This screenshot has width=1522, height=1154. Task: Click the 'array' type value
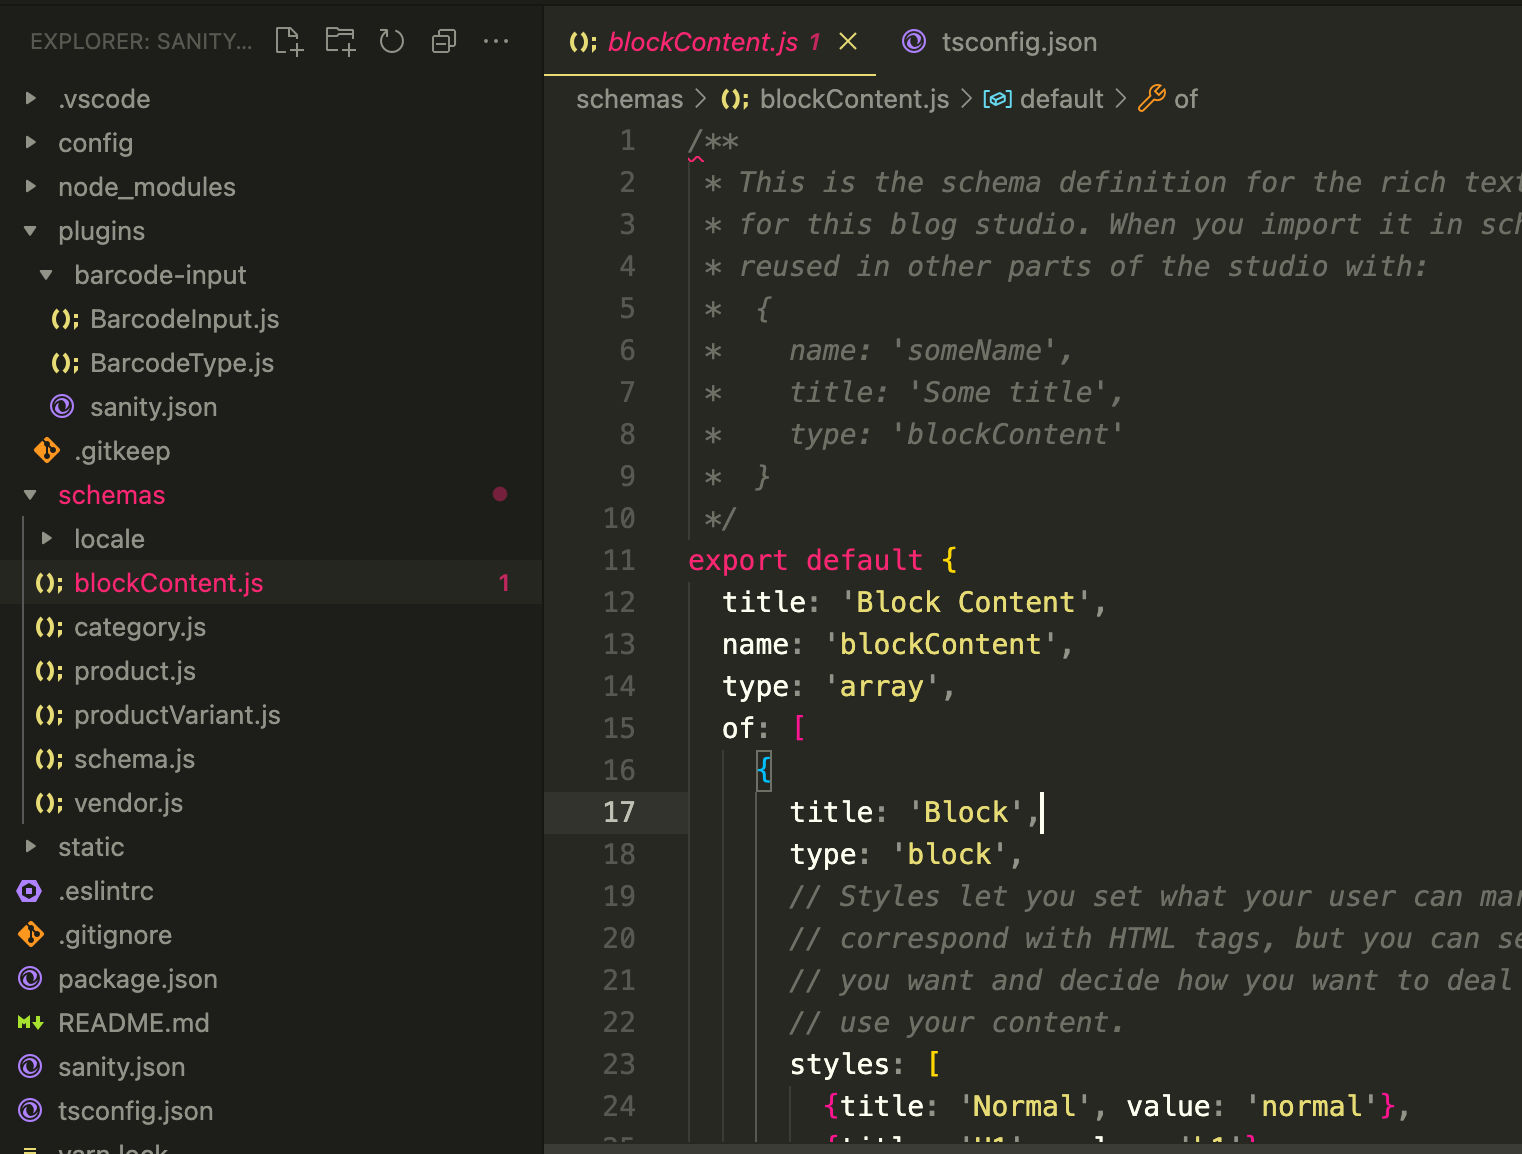pos(882,686)
